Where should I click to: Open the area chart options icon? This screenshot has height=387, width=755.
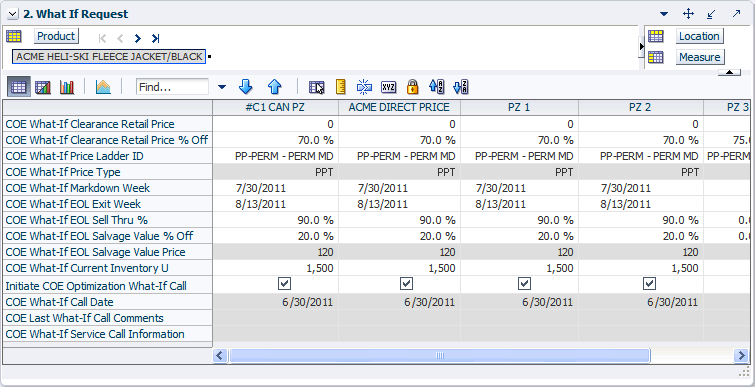point(103,87)
